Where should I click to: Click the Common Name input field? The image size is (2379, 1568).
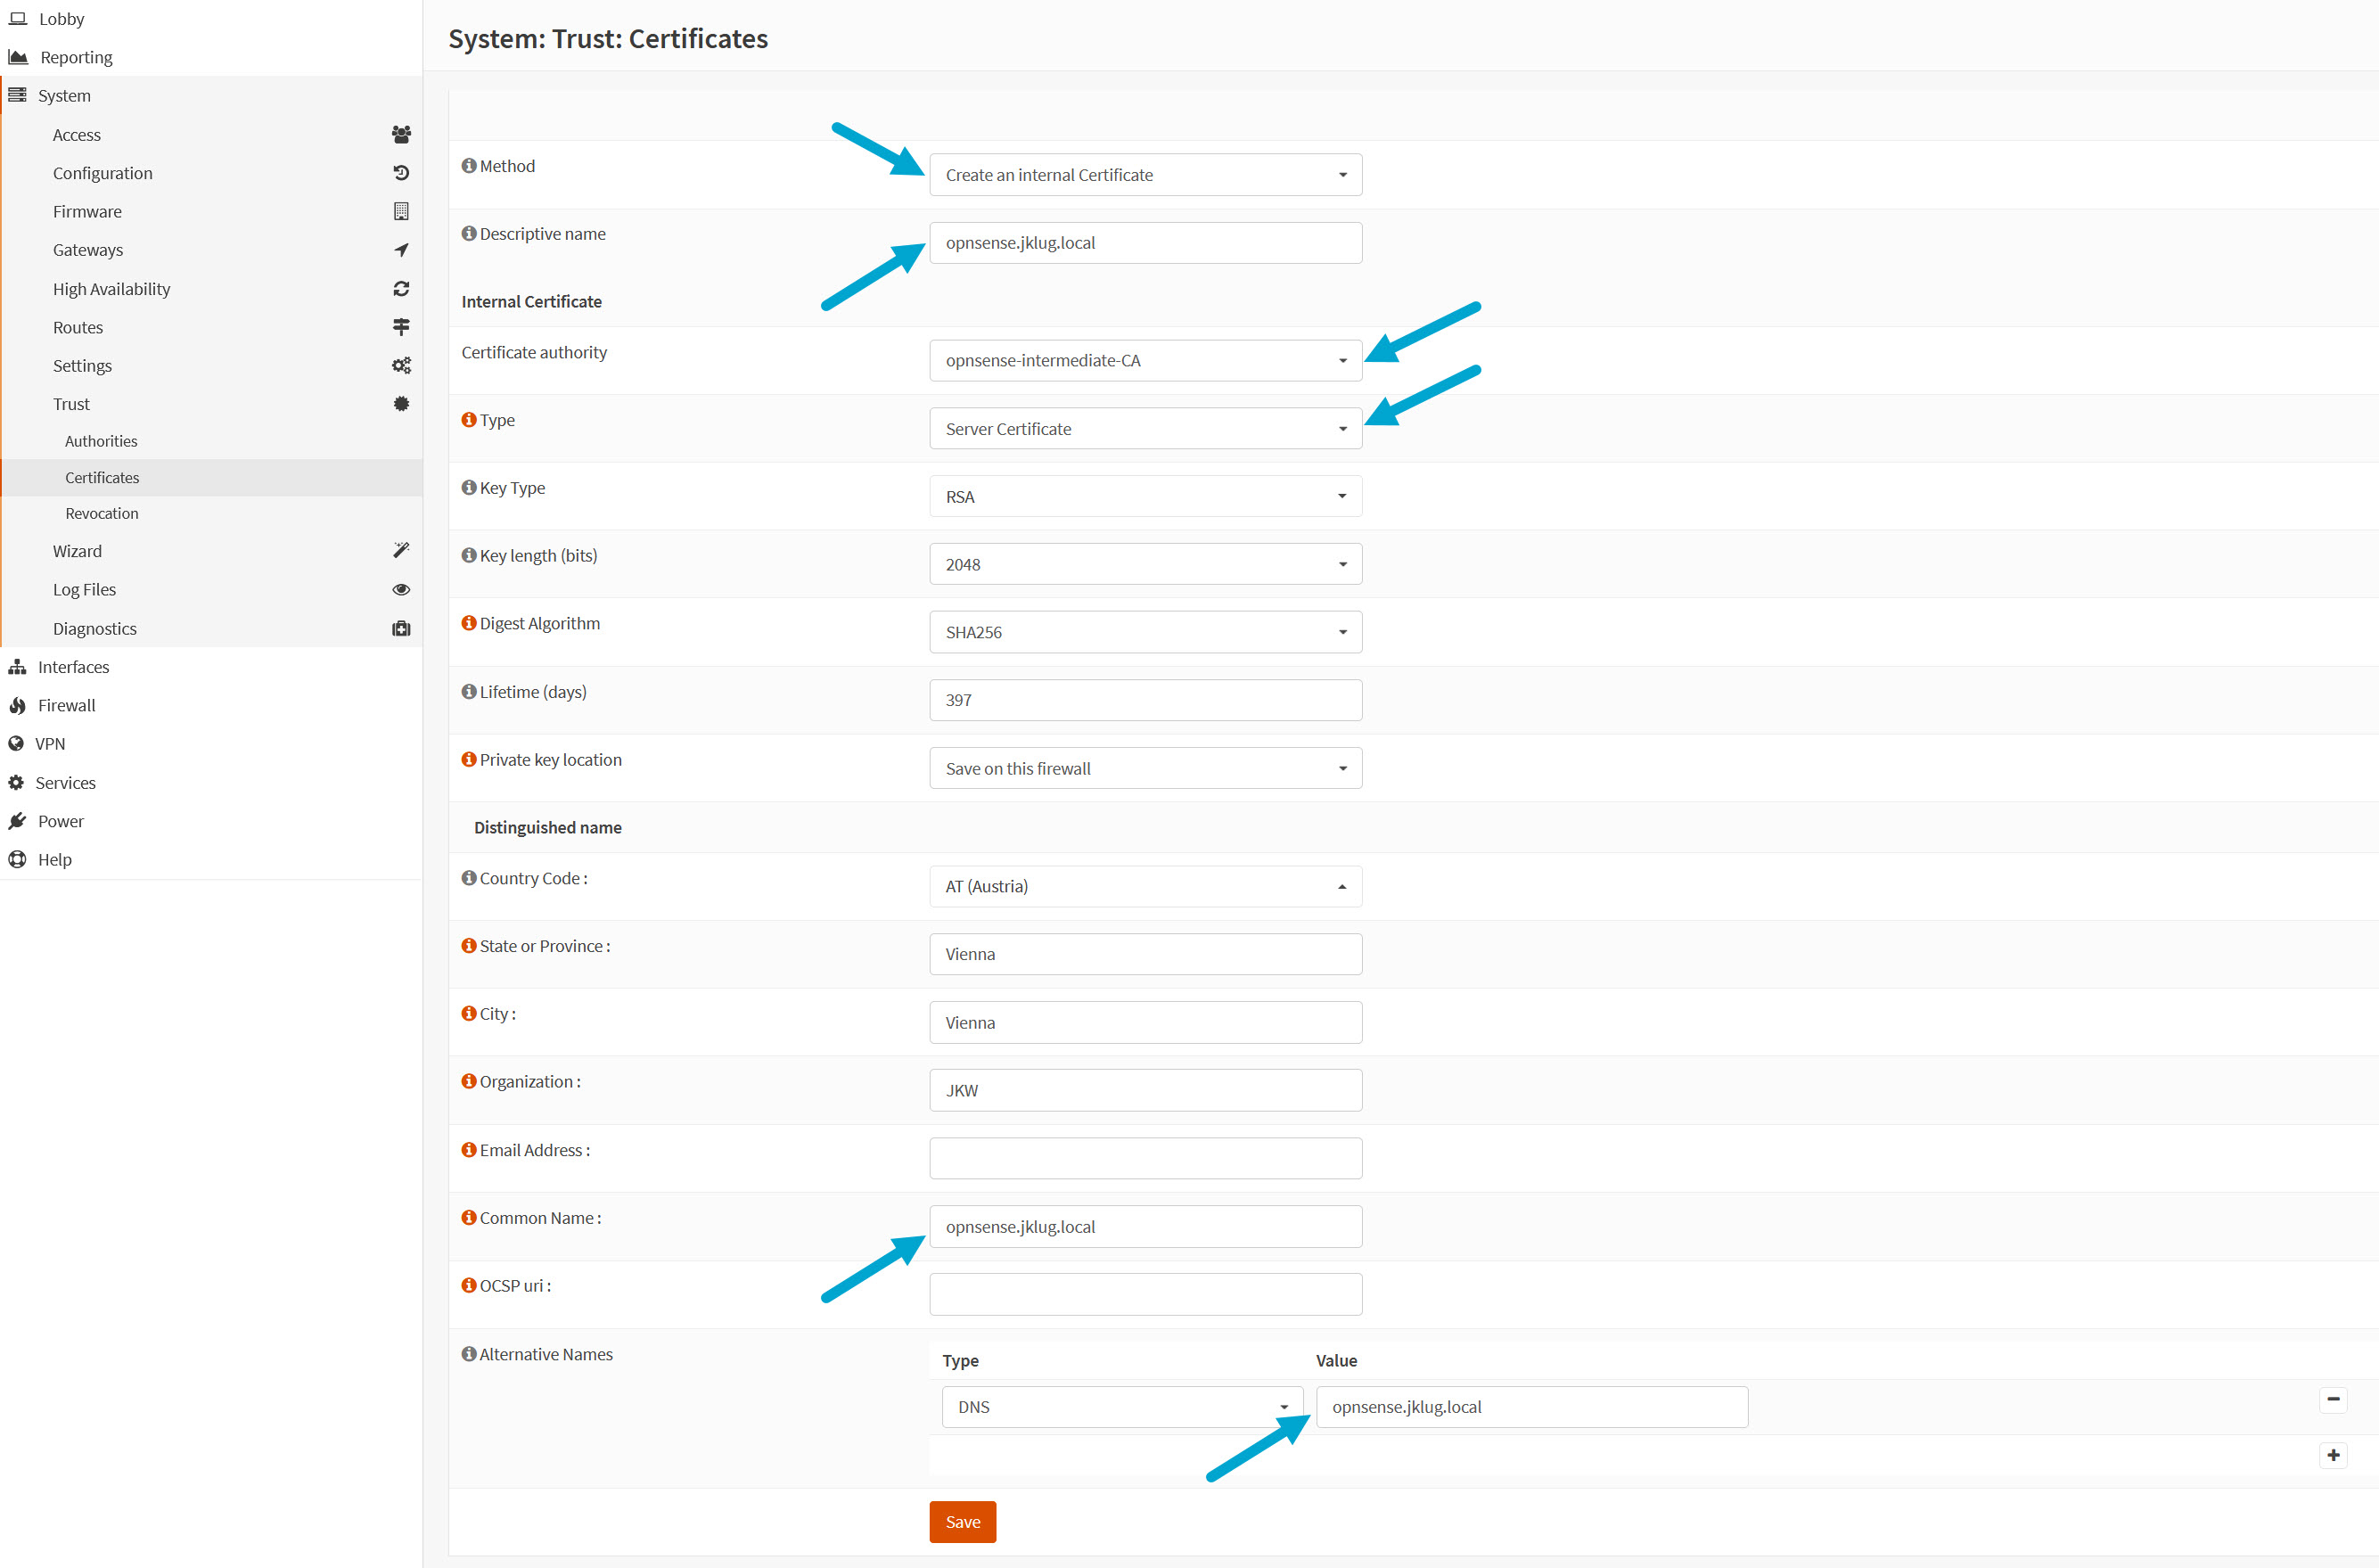click(1145, 1226)
